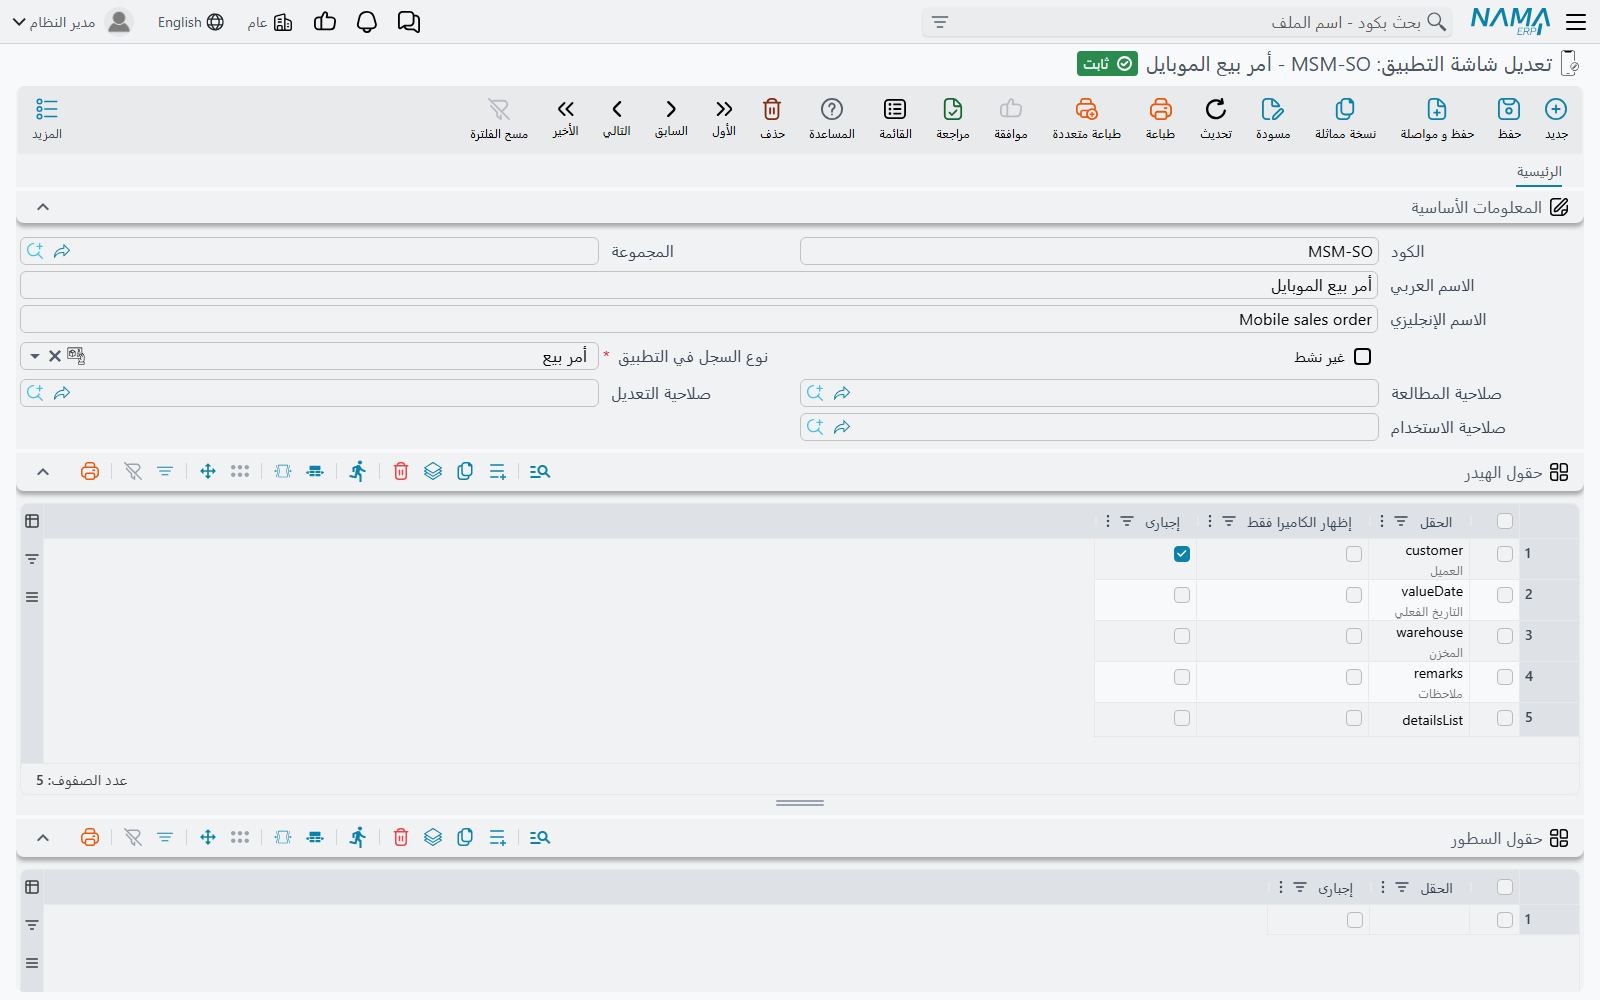Click the مراجعه (Review) icon
This screenshot has width=1600, height=1000.
coord(953,109)
